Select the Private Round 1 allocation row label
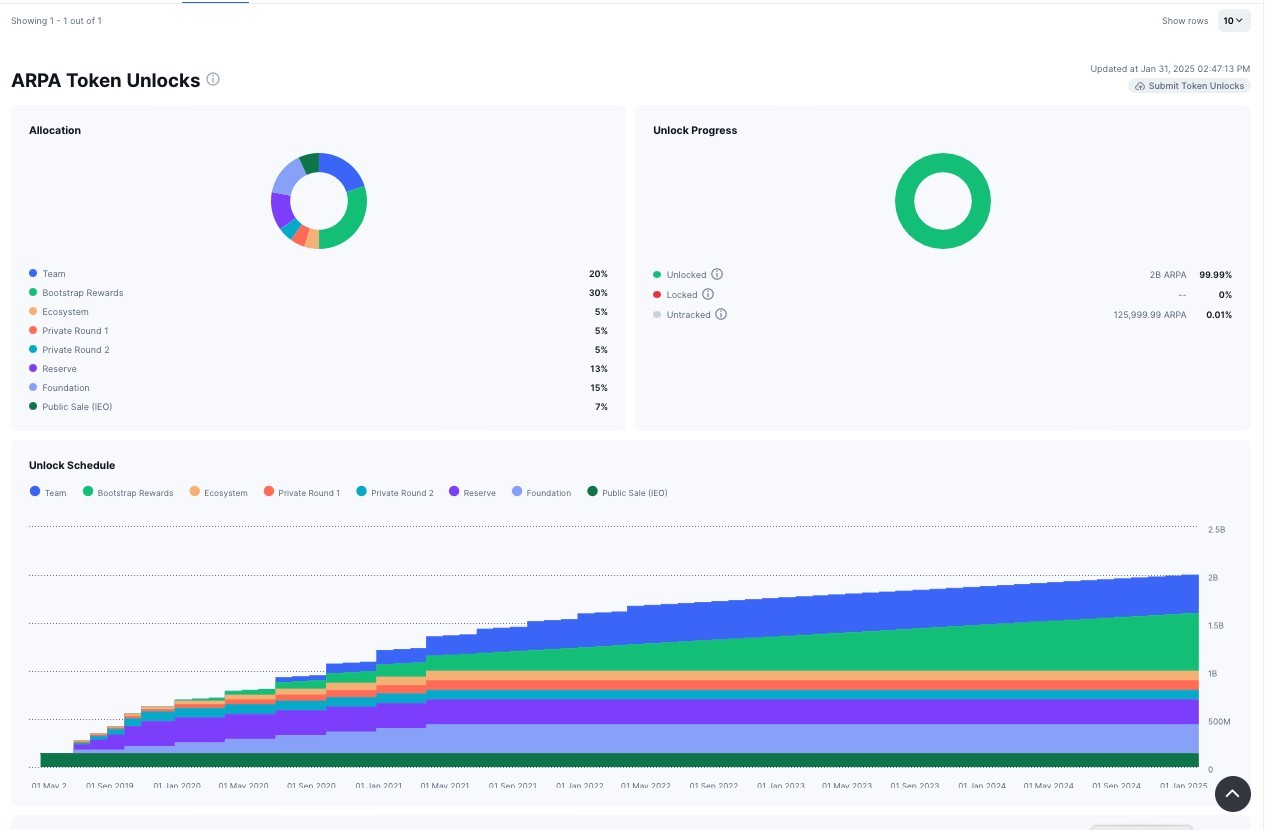The width and height of the screenshot is (1265, 830). pos(75,331)
